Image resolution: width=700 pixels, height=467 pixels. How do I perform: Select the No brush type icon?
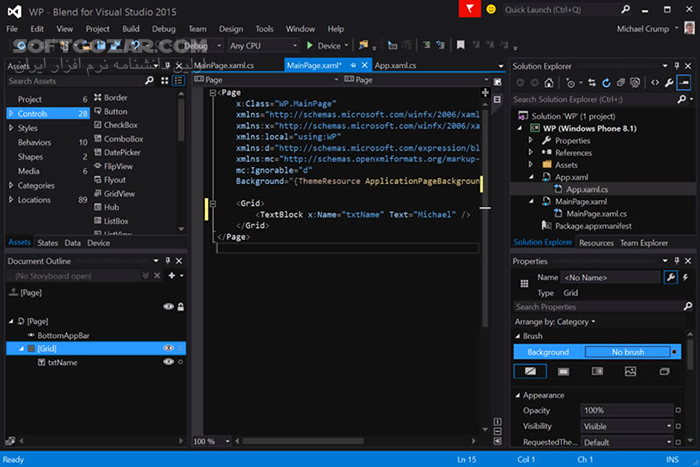(530, 371)
